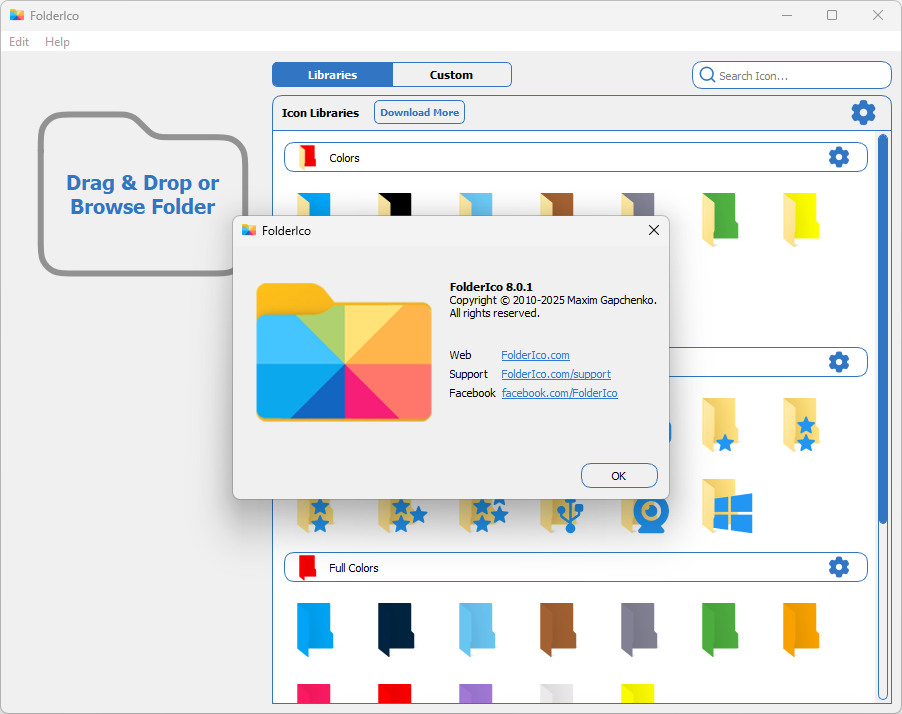The width and height of the screenshot is (902, 714).
Task: Click the Drag & Drop or Browse Folder area
Action: tap(143, 194)
